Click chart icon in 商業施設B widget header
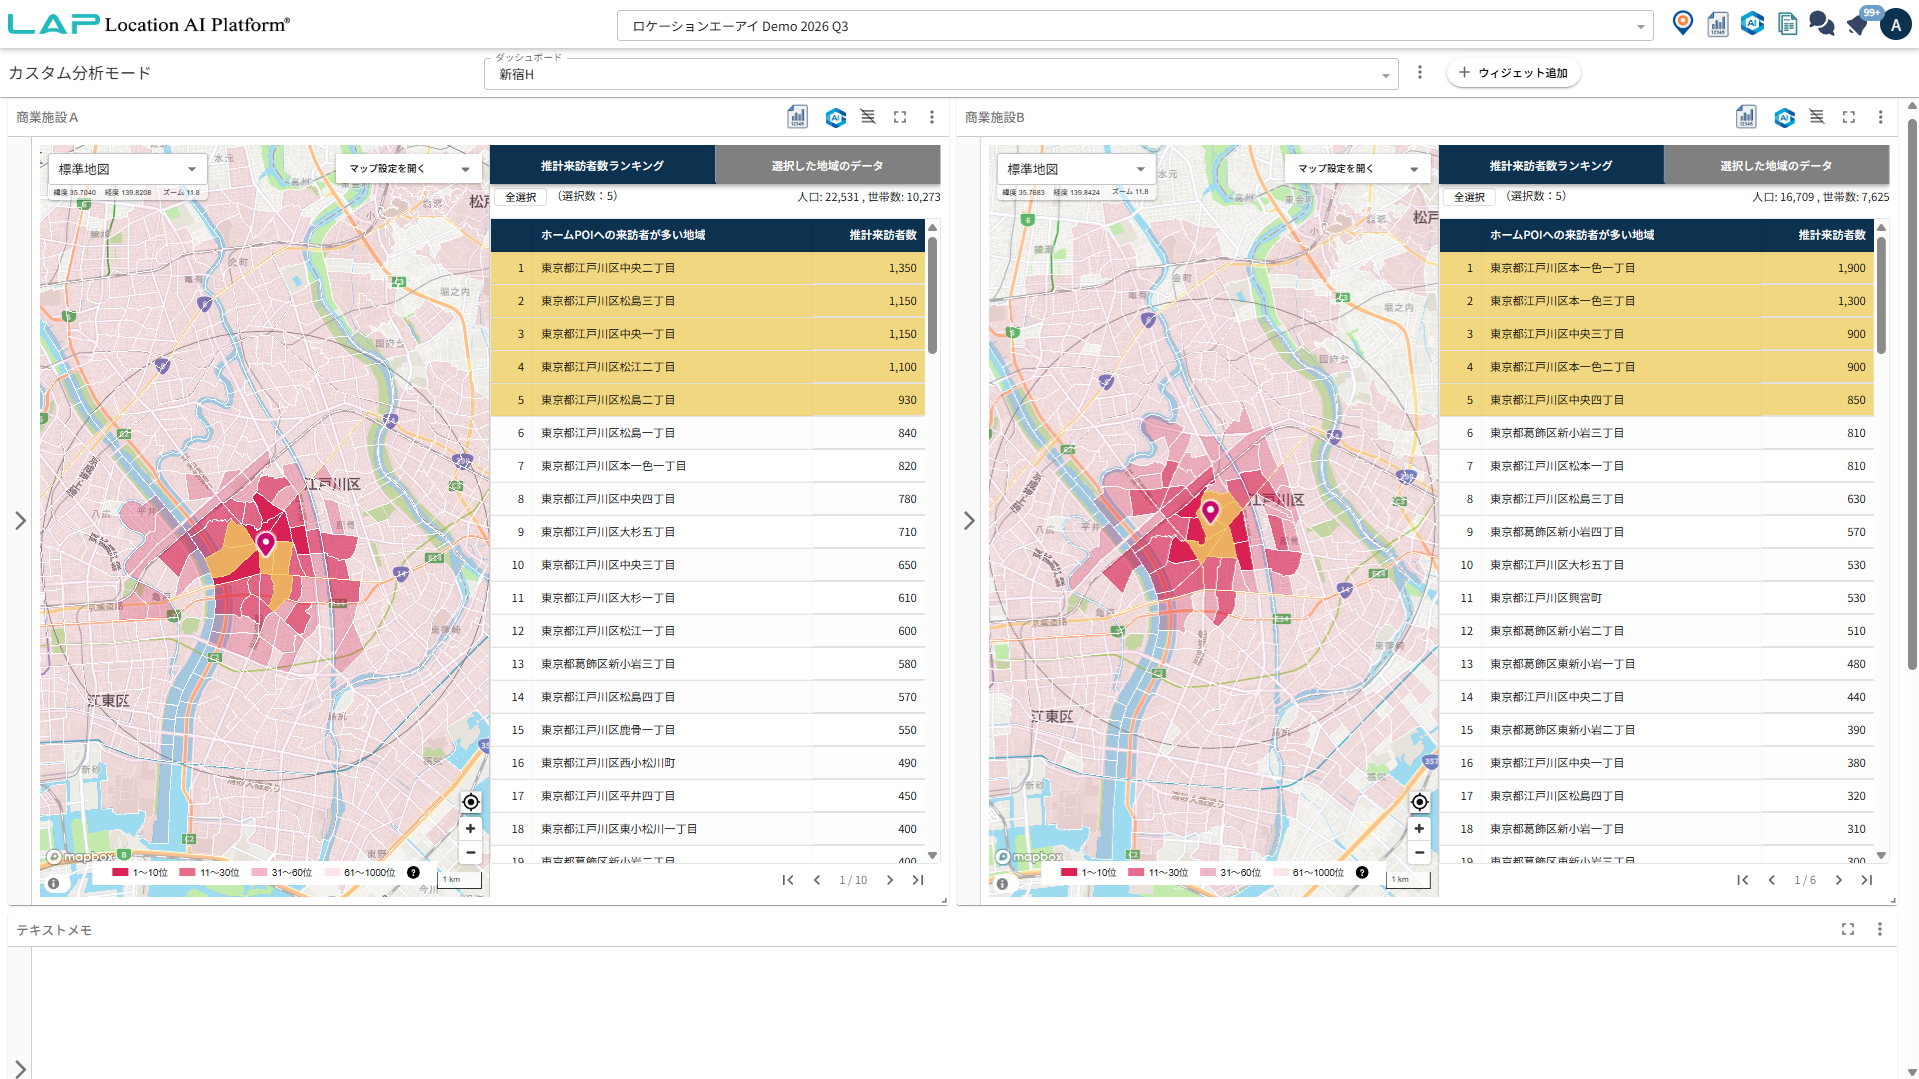This screenshot has width=1919, height=1079. click(x=1746, y=117)
